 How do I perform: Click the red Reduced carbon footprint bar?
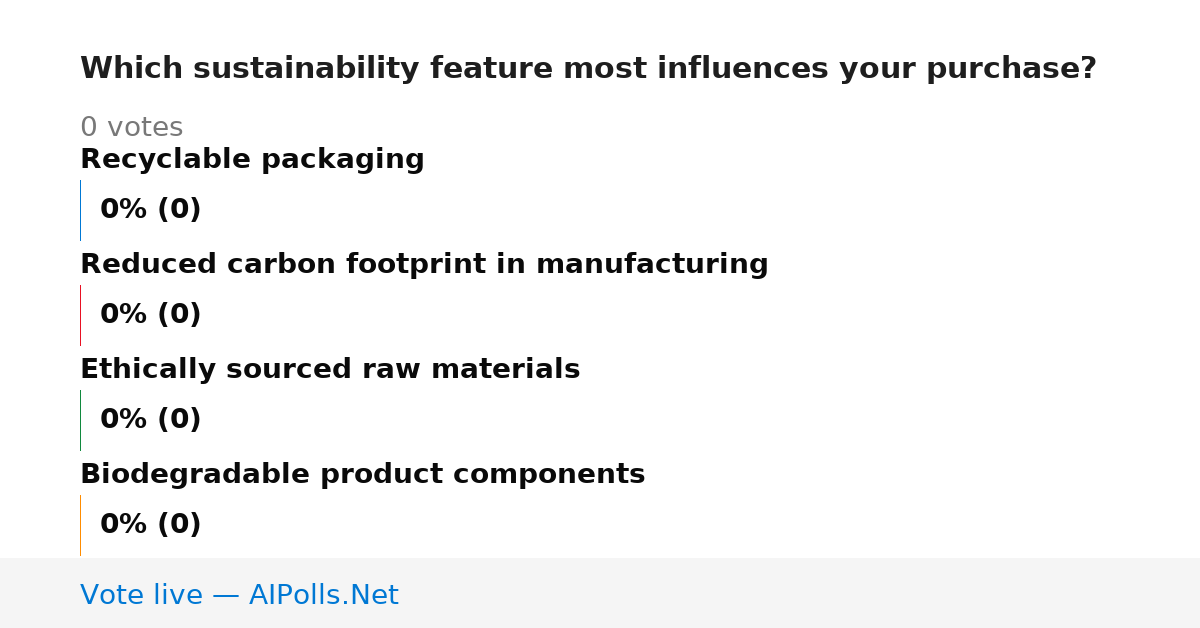tap(80, 315)
